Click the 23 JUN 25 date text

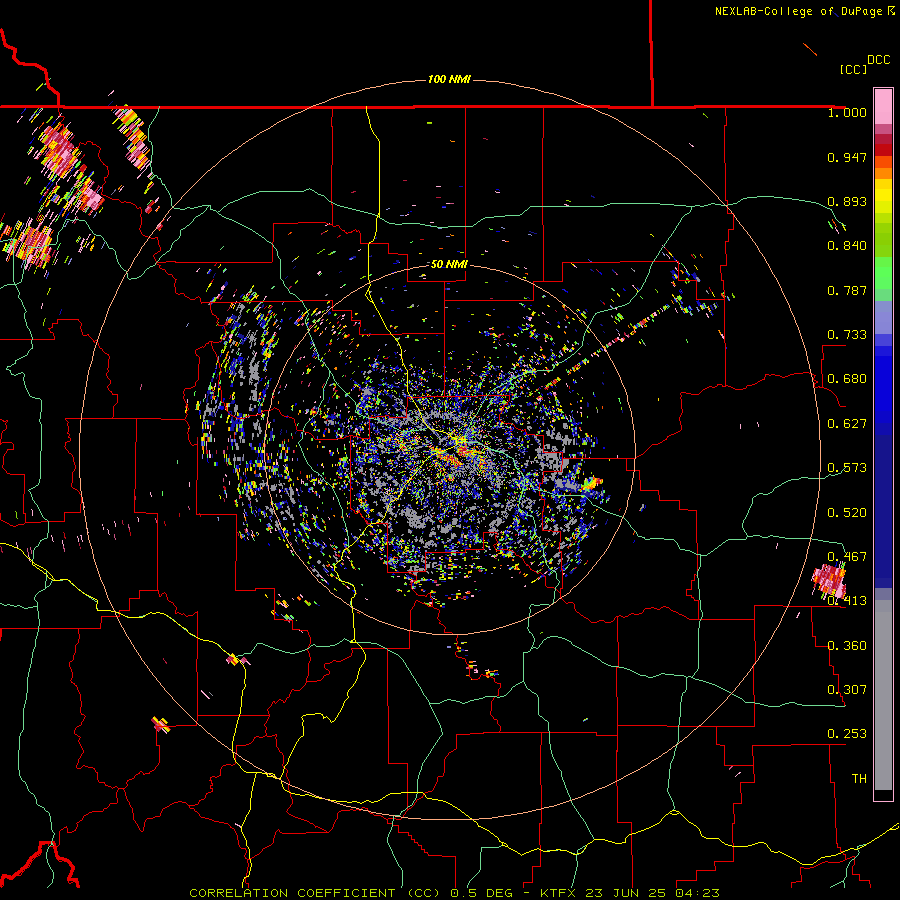pyautogui.click(x=624, y=893)
